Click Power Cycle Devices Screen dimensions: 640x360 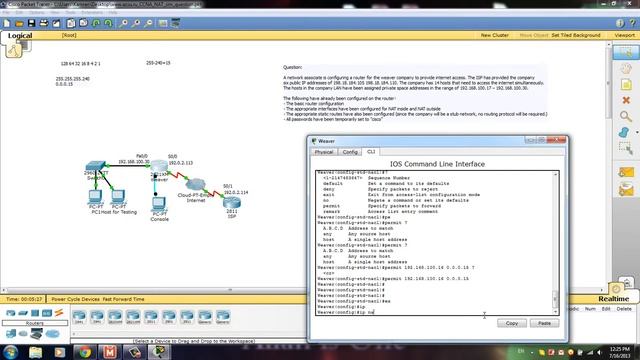(x=76, y=299)
